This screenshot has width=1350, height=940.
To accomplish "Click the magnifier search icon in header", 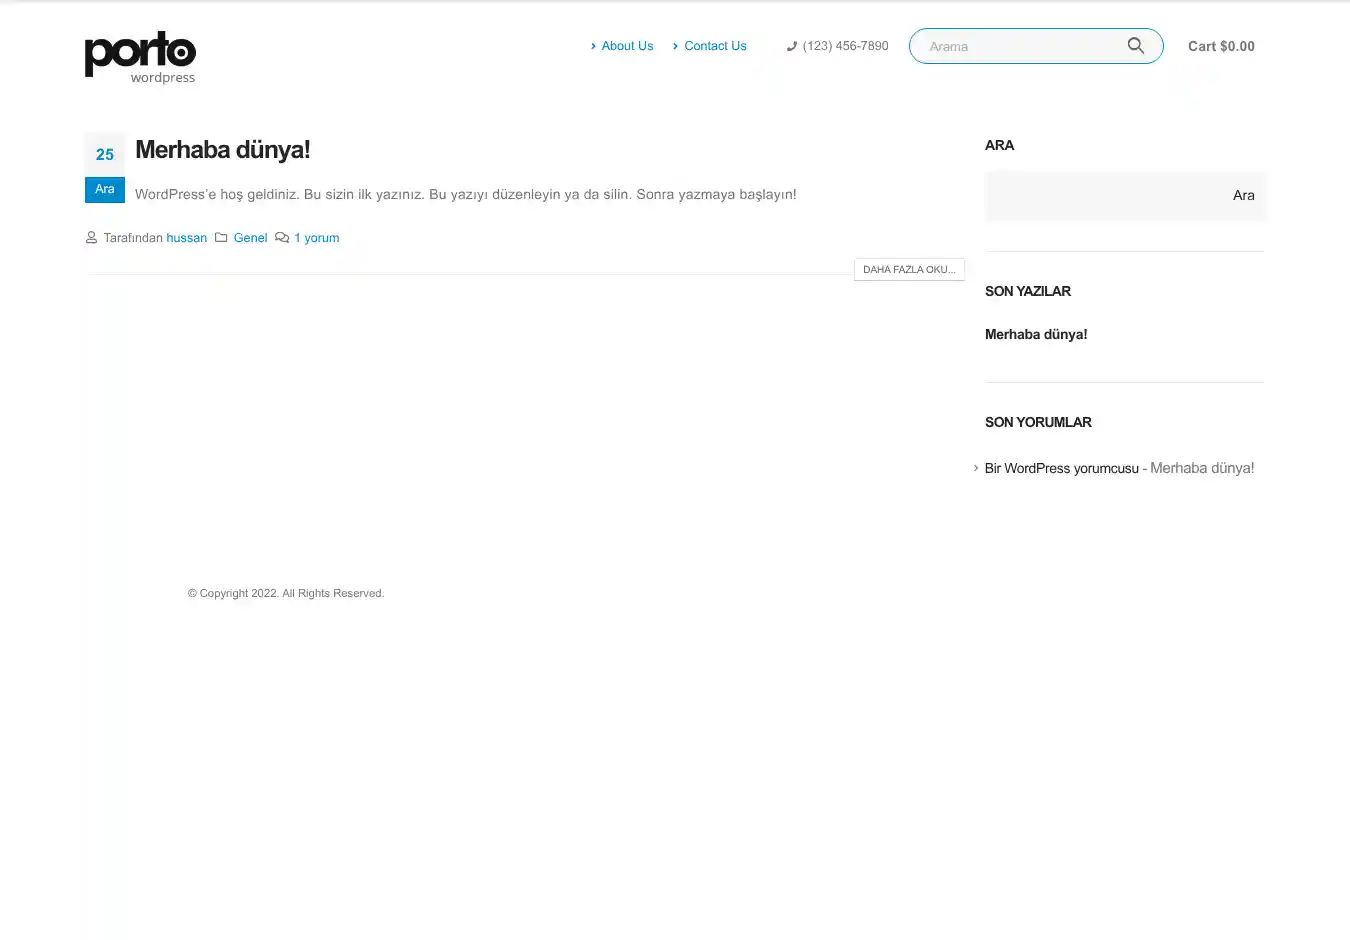I will click(1135, 46).
